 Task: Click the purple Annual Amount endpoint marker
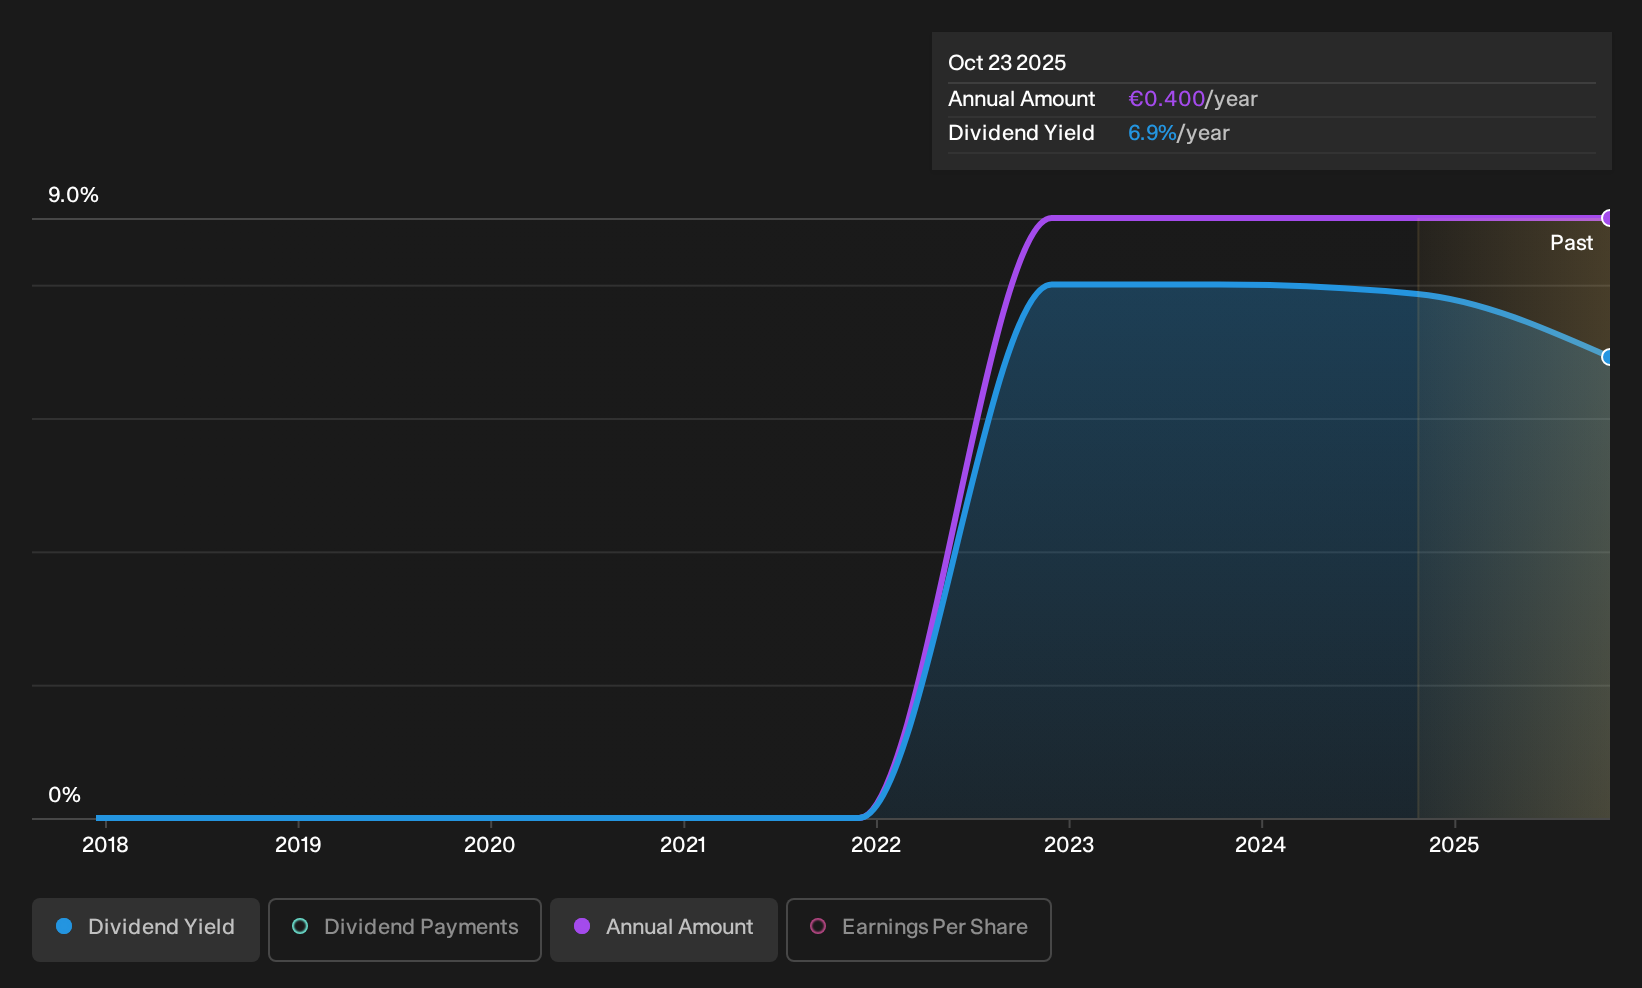click(x=1608, y=218)
